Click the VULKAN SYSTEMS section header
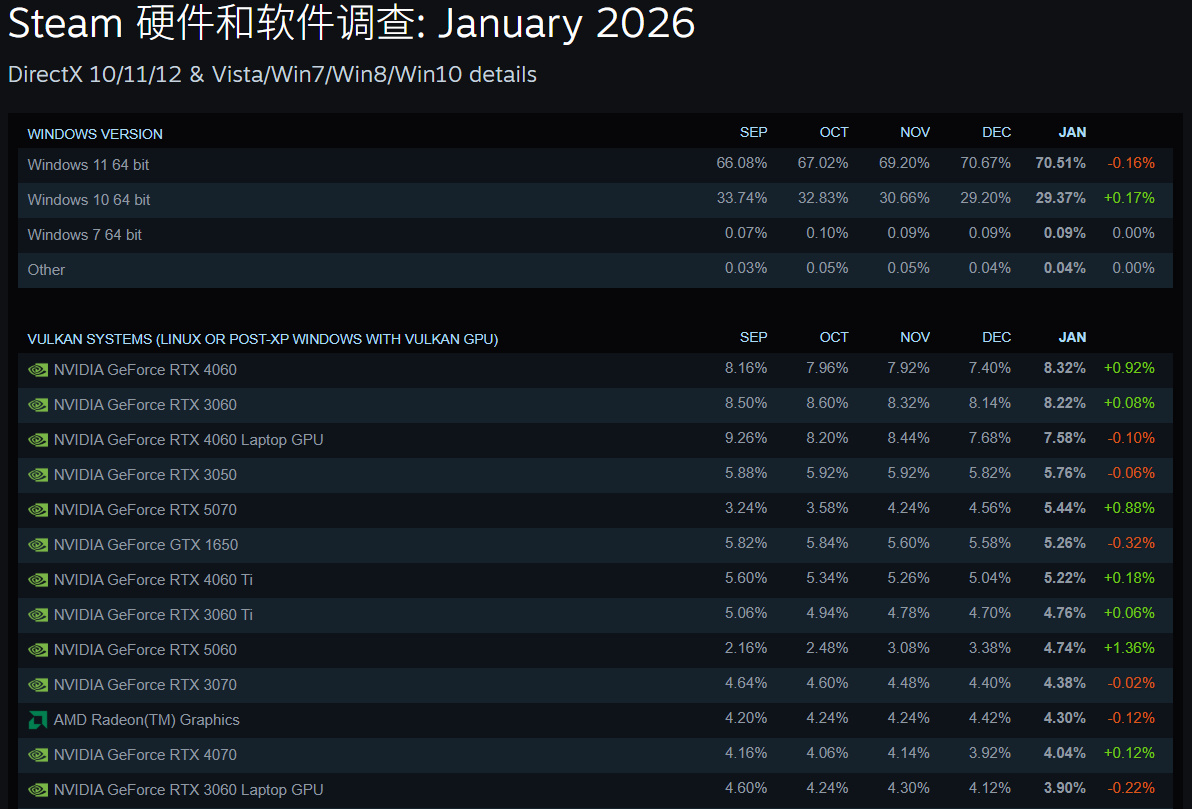This screenshot has height=809, width=1192. coord(262,339)
